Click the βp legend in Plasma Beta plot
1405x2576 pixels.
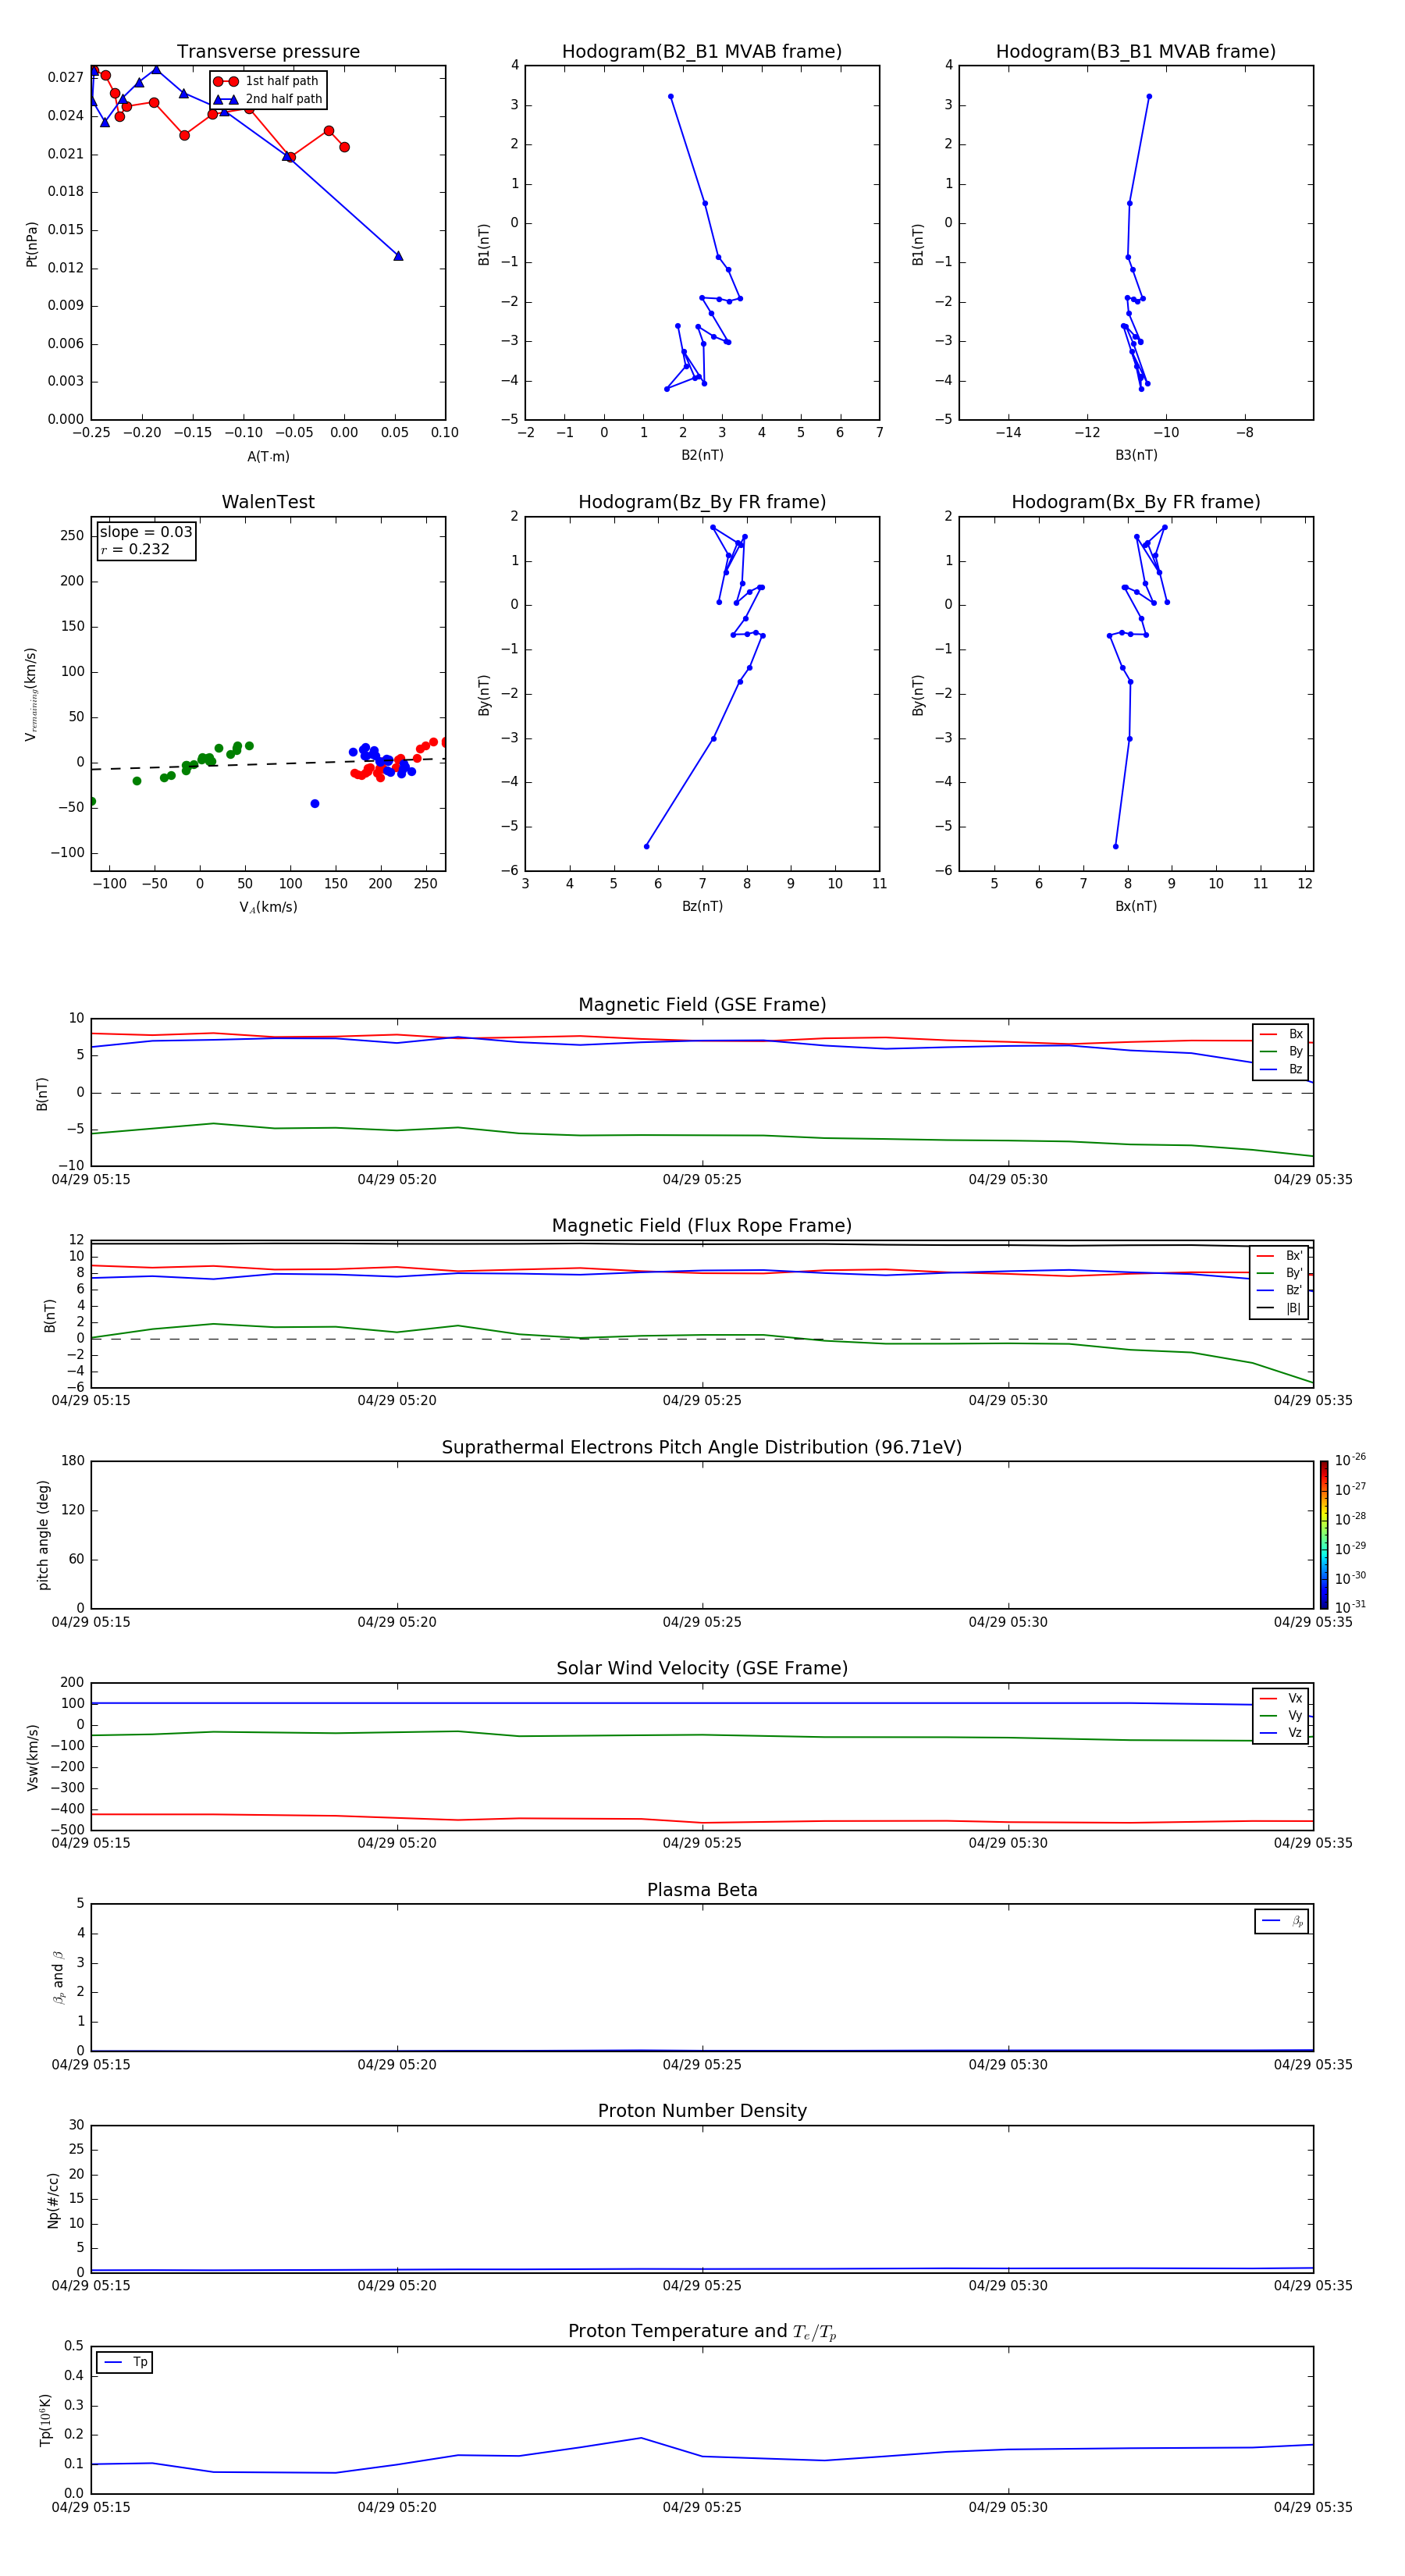(x=1282, y=1922)
